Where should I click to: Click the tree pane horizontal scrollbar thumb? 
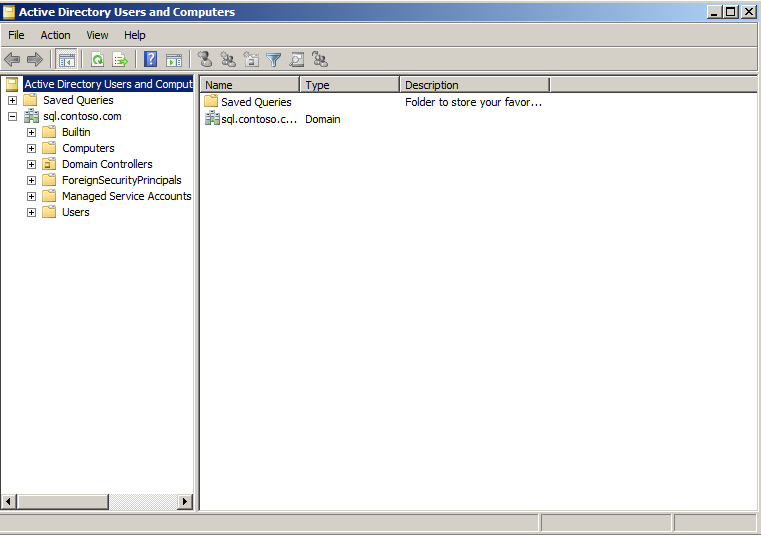63,502
